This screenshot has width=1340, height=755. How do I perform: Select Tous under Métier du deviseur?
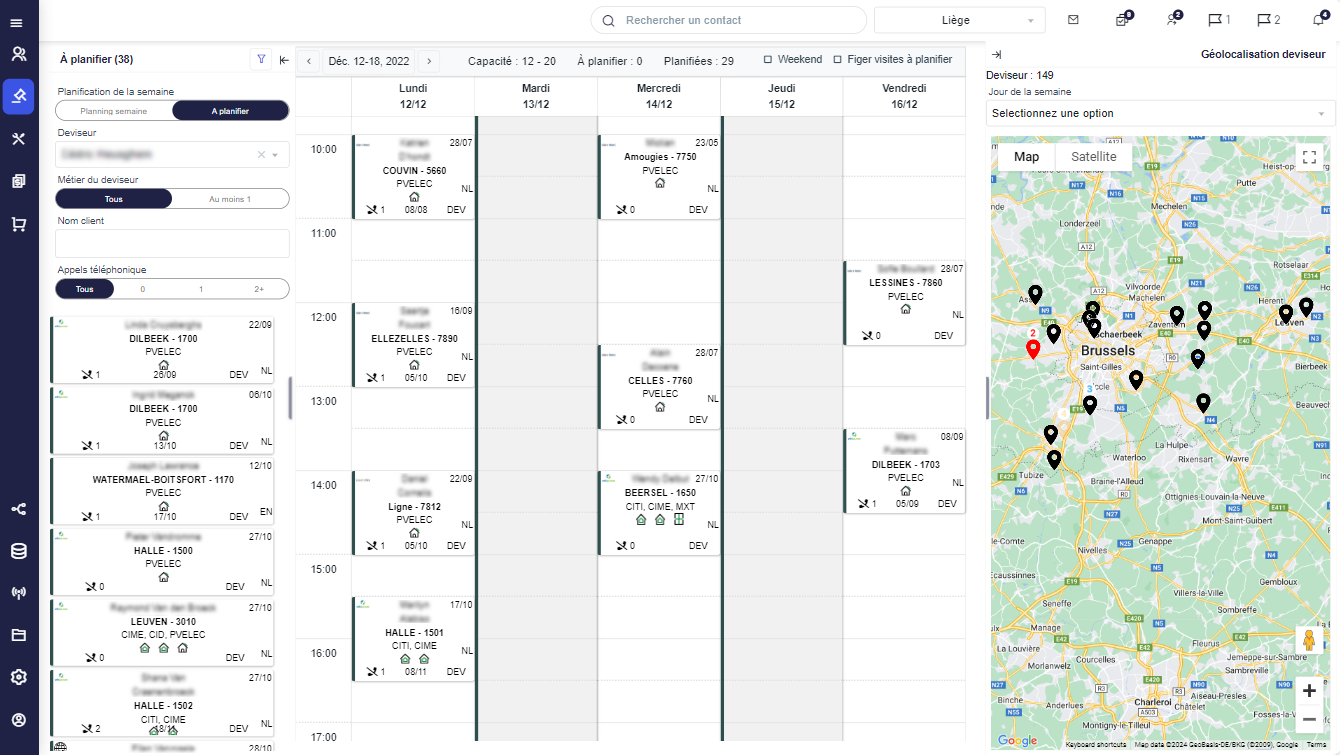coord(114,199)
